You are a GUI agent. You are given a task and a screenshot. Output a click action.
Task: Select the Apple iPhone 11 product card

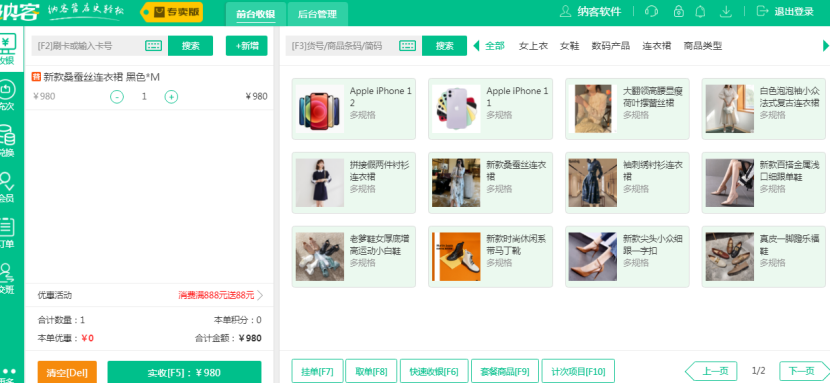[x=490, y=109]
